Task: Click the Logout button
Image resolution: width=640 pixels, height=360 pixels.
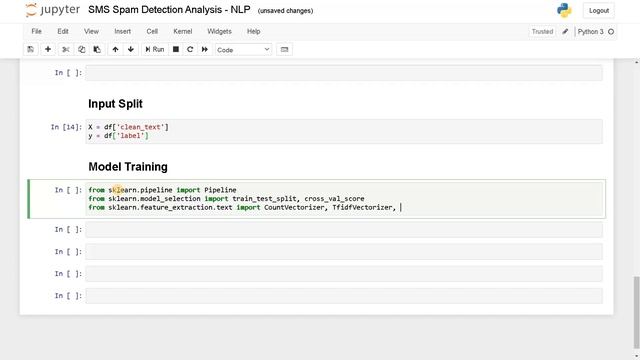Action: pos(599,11)
